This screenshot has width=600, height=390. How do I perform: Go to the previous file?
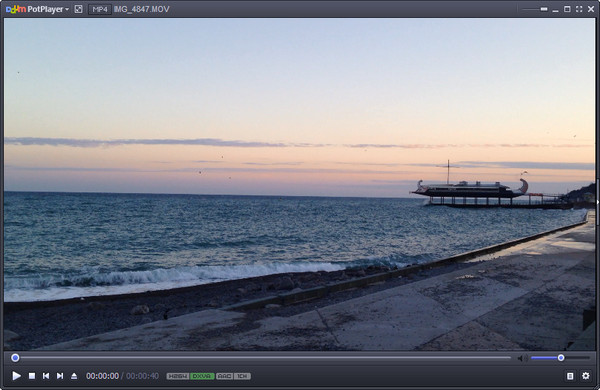[x=46, y=376]
